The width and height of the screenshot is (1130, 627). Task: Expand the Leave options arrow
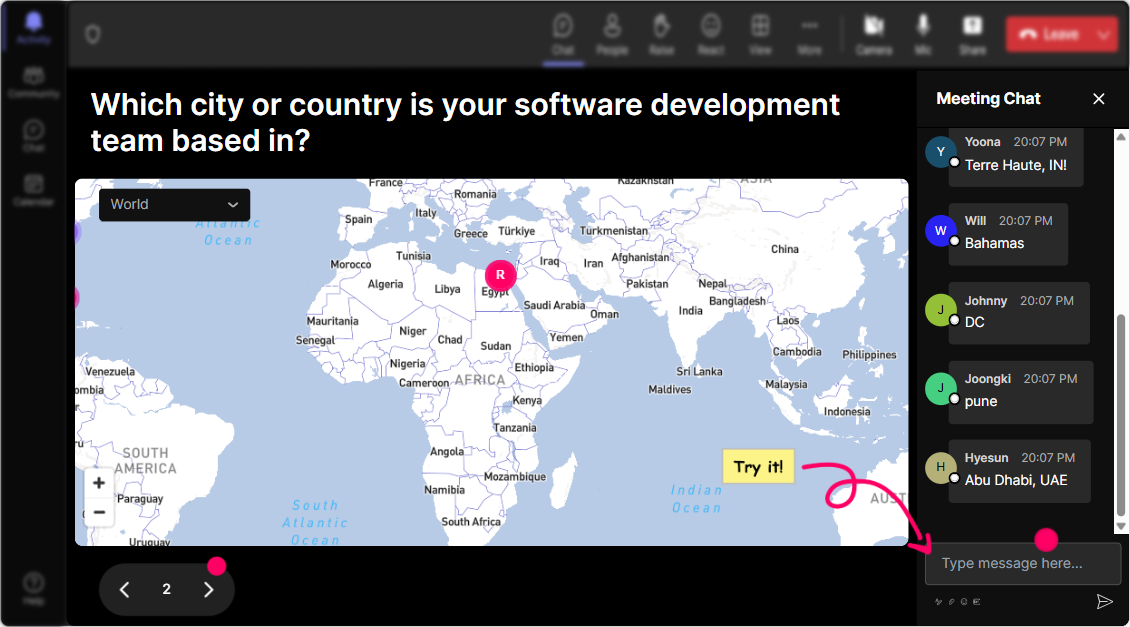(x=1104, y=34)
